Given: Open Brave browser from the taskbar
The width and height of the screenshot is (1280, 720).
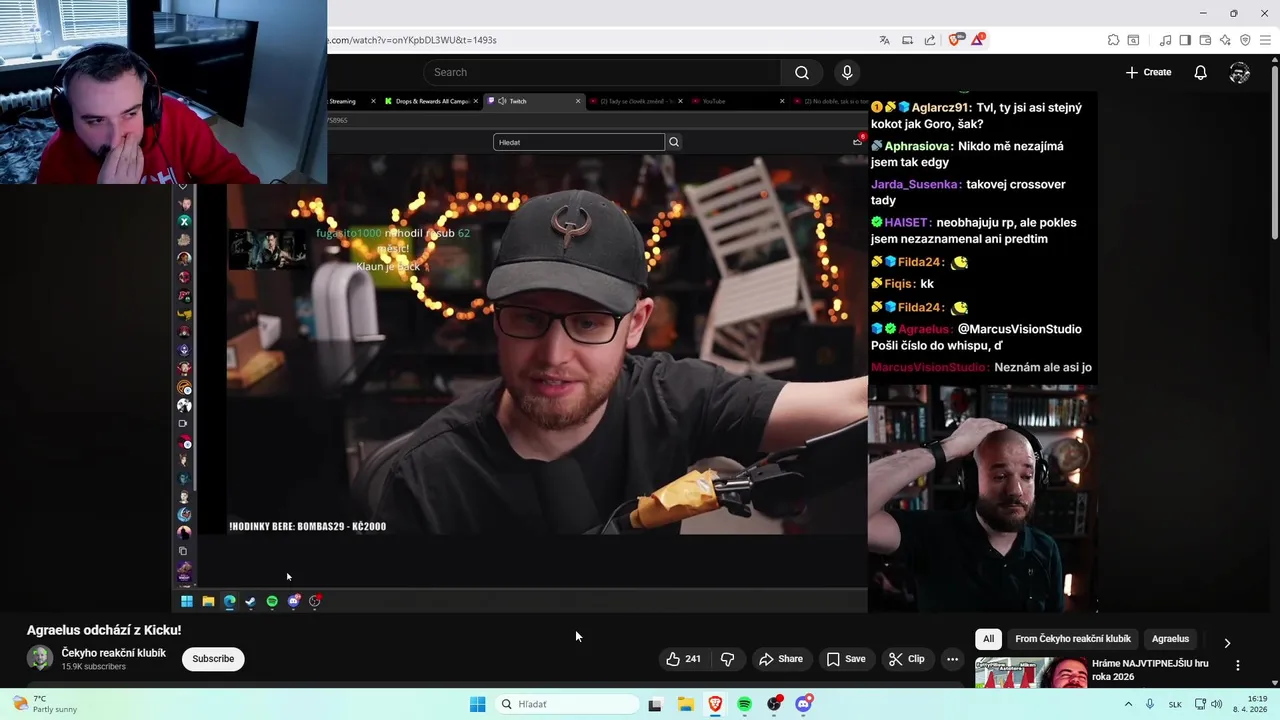Looking at the screenshot, I should (x=715, y=704).
